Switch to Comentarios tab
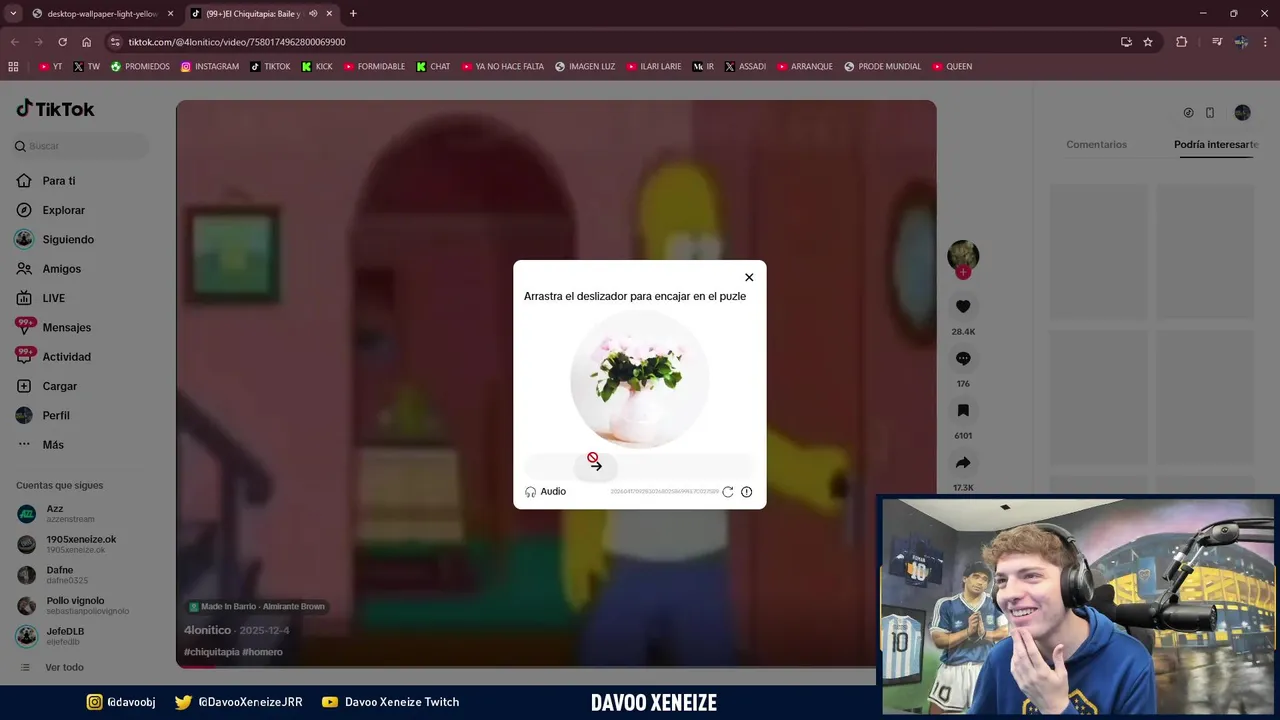1280x720 pixels. point(1096,145)
